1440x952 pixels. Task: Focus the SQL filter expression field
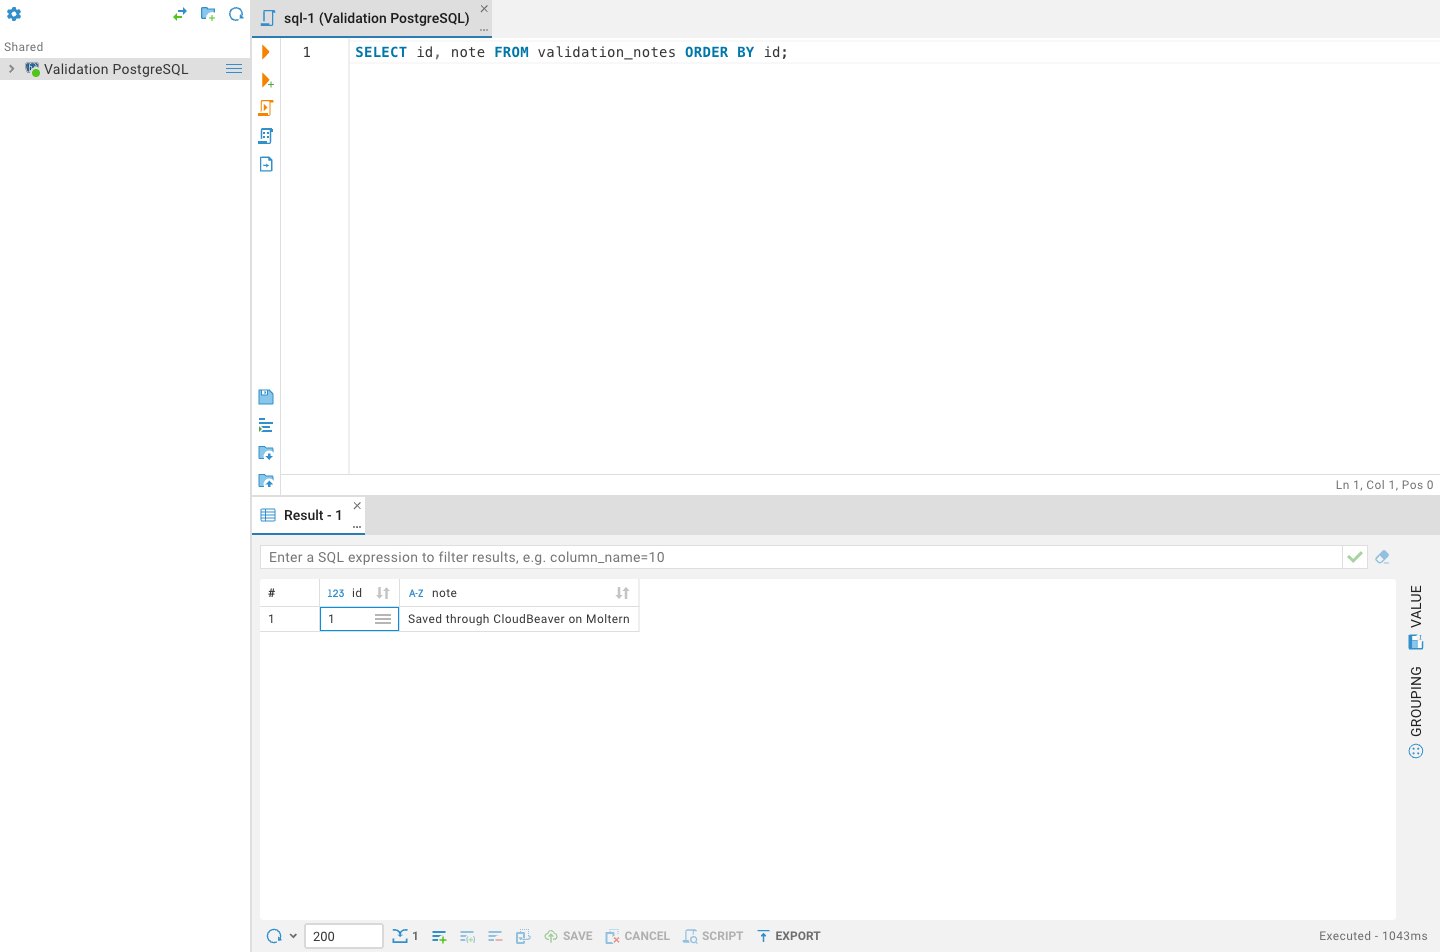pos(800,557)
